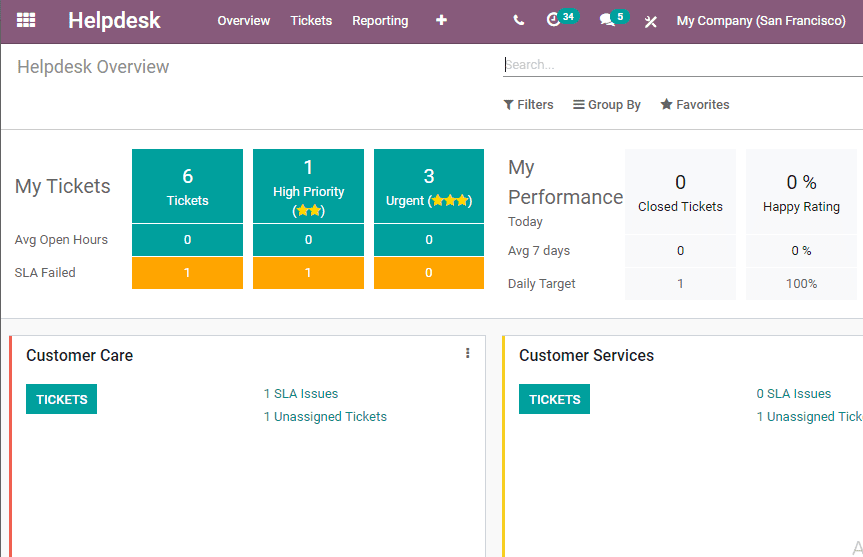Screen dimensions: 863x557
Task: Open the Overview menu
Action: 243,20
